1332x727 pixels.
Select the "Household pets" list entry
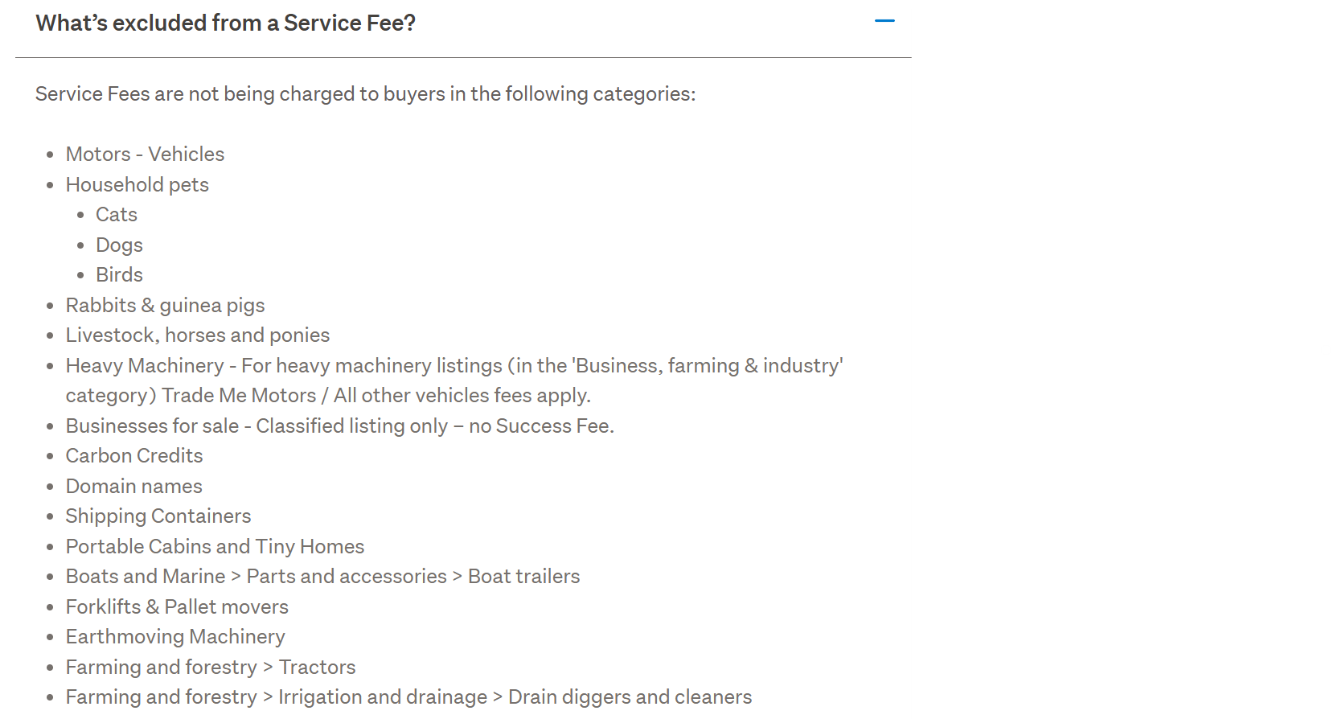[137, 184]
